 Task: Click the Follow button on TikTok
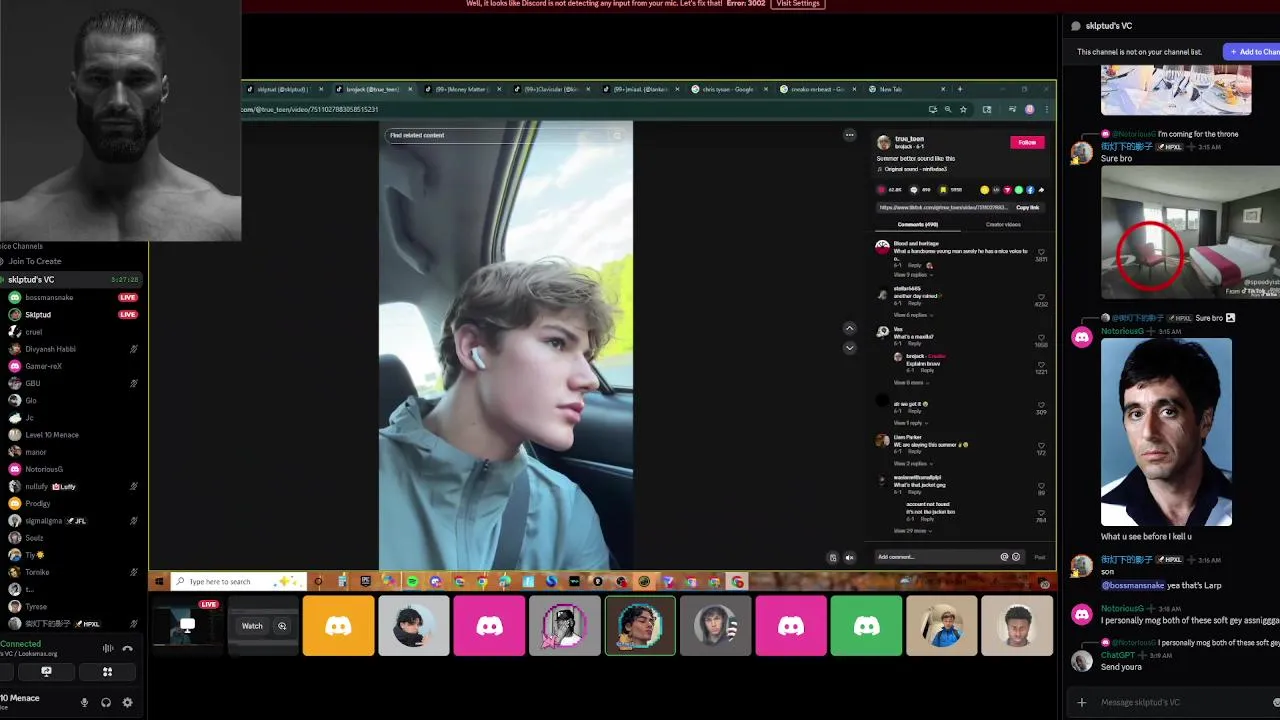point(1027,142)
